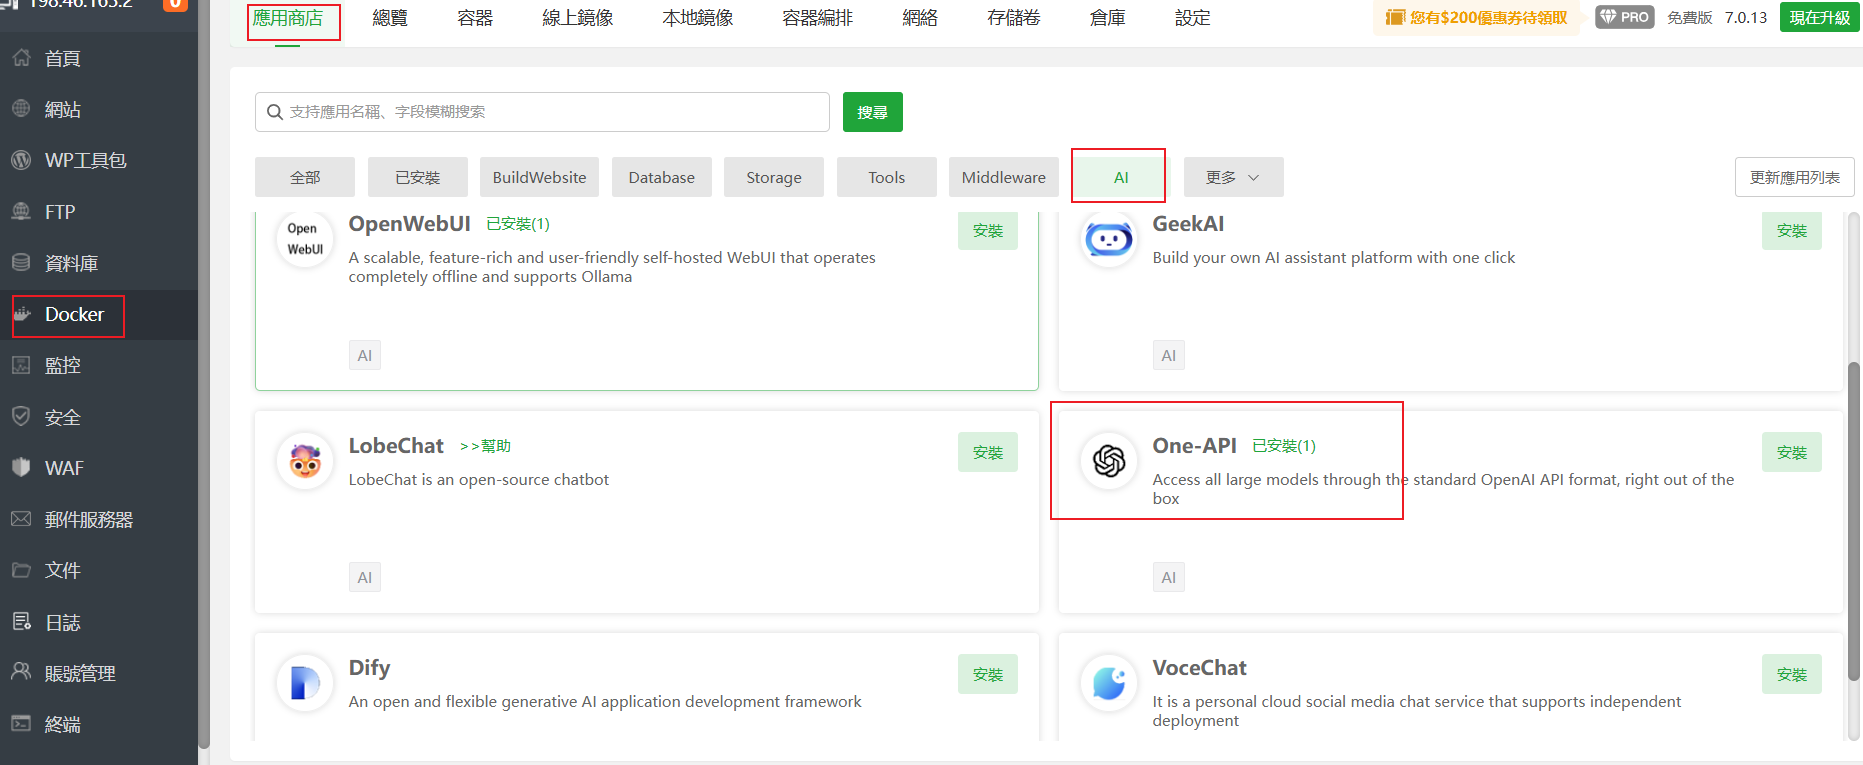Open the 設定 tab
The height and width of the screenshot is (765, 1863).
(1193, 18)
